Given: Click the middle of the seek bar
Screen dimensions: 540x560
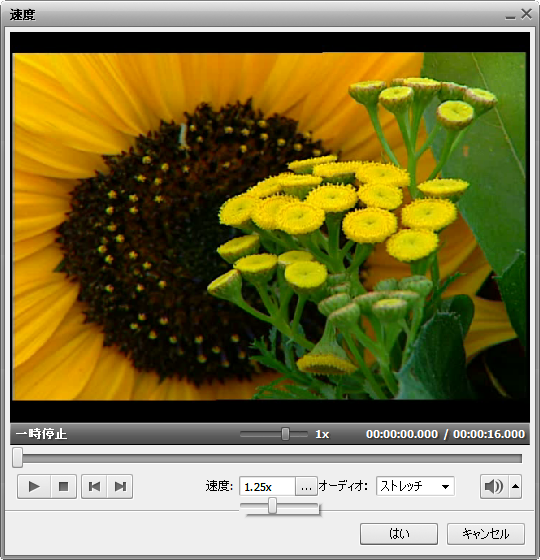Looking at the screenshot, I should pos(267,458).
